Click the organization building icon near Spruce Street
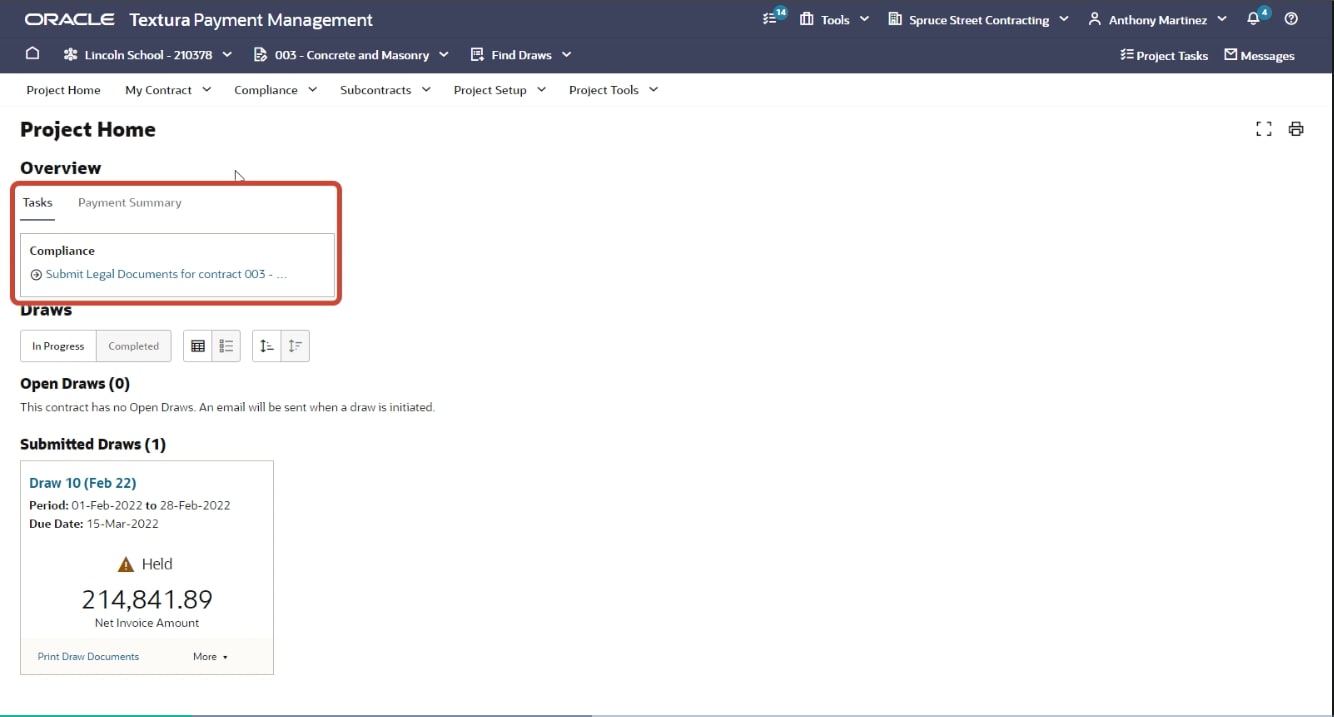 pos(895,19)
